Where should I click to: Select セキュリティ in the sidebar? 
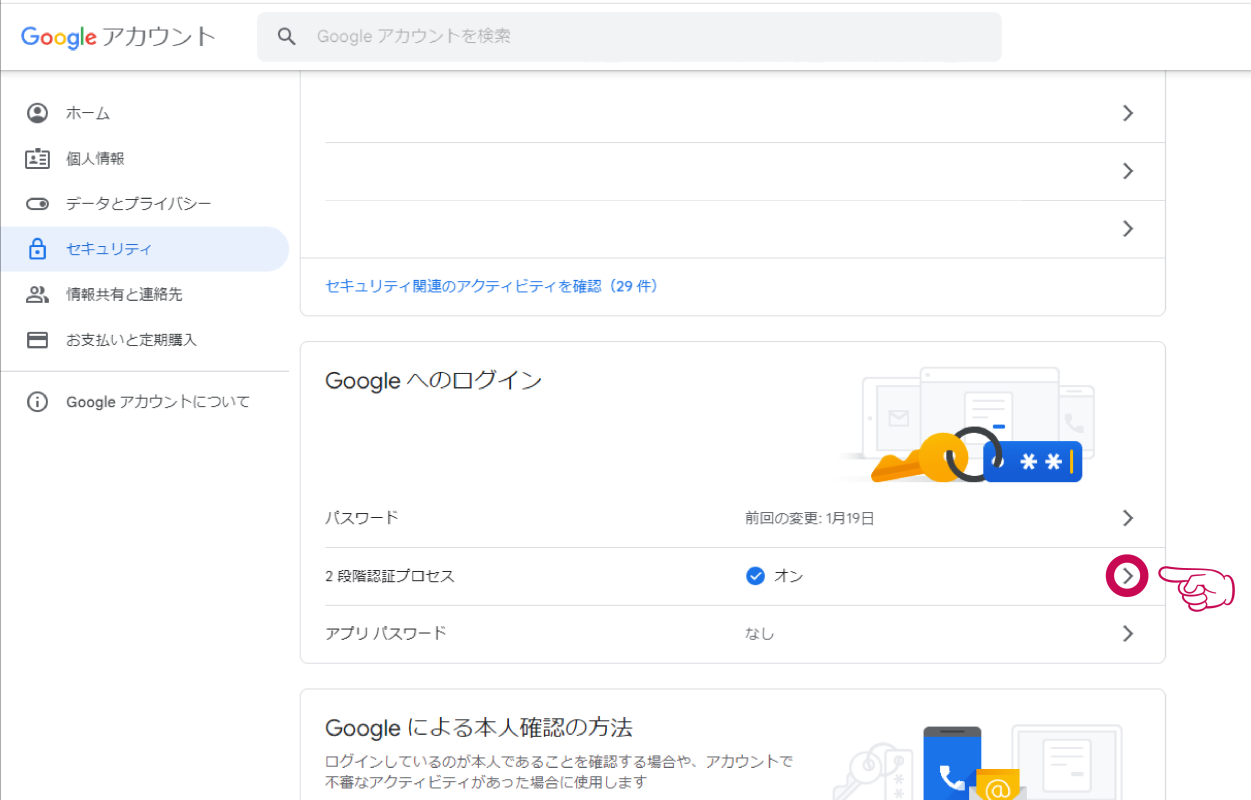point(145,249)
